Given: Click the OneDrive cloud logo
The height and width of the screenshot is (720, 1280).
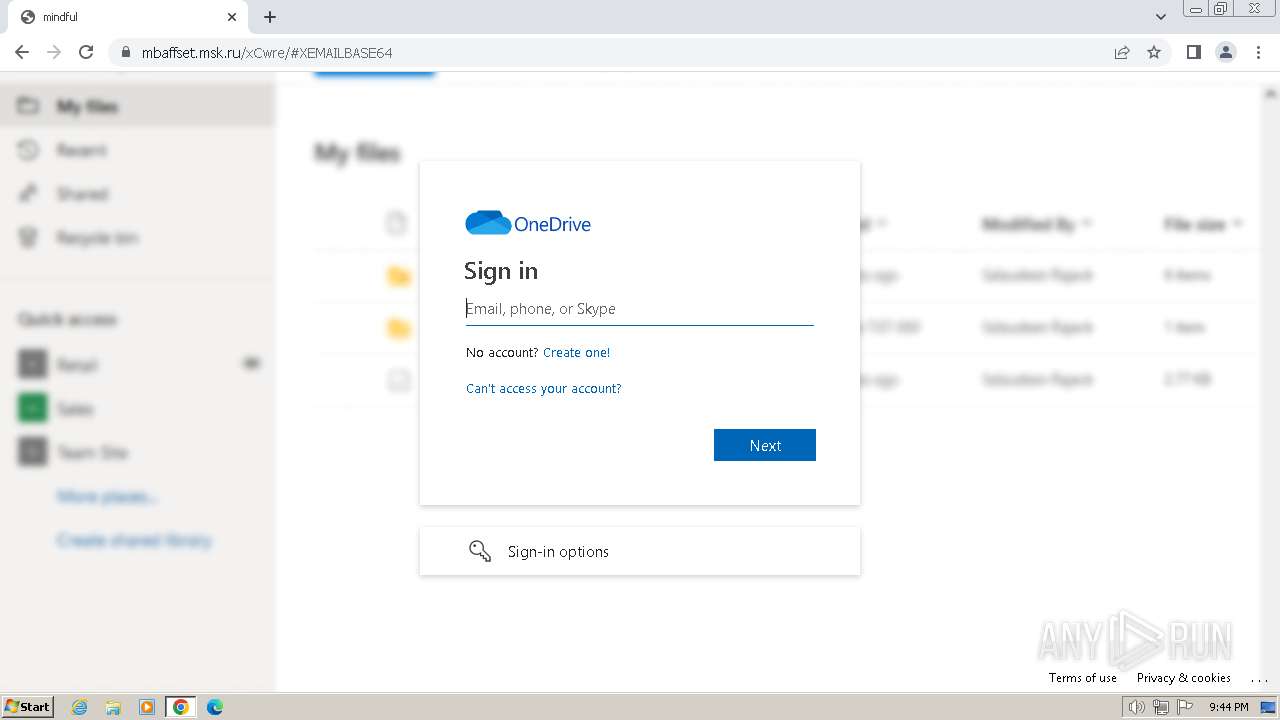Looking at the screenshot, I should coord(488,223).
